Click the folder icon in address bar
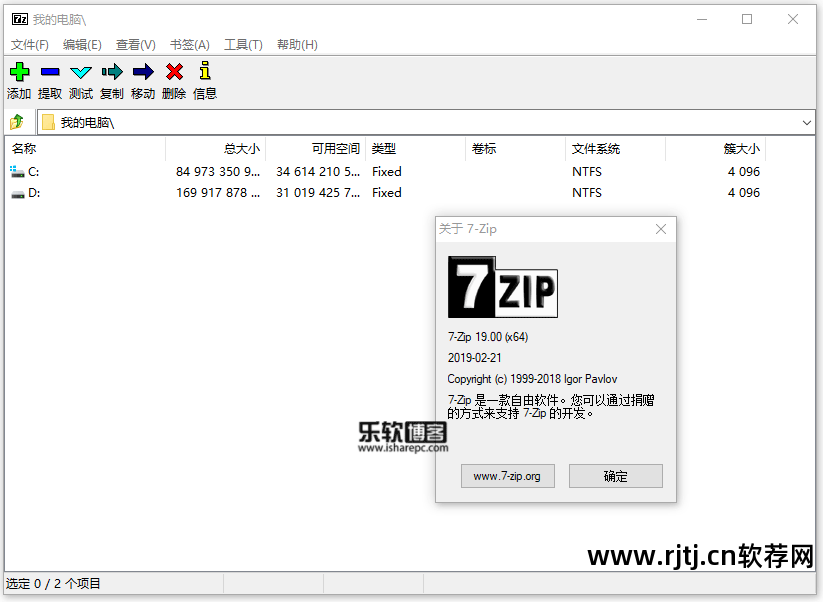 (x=48, y=122)
